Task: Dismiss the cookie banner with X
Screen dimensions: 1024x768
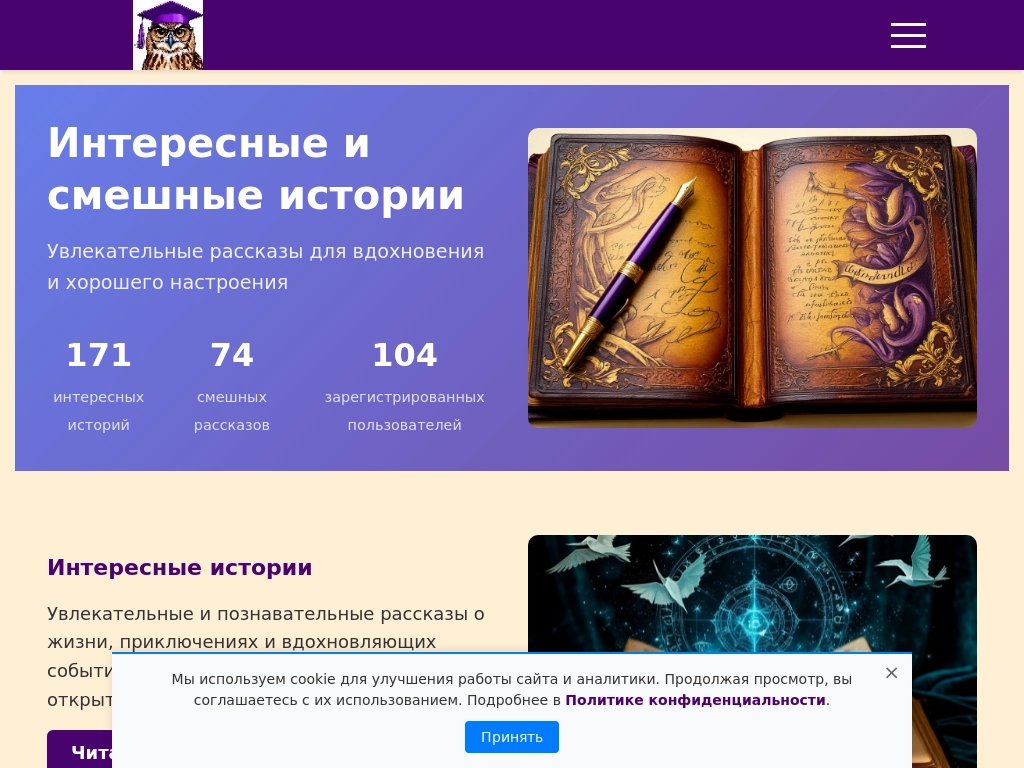Action: coord(891,673)
